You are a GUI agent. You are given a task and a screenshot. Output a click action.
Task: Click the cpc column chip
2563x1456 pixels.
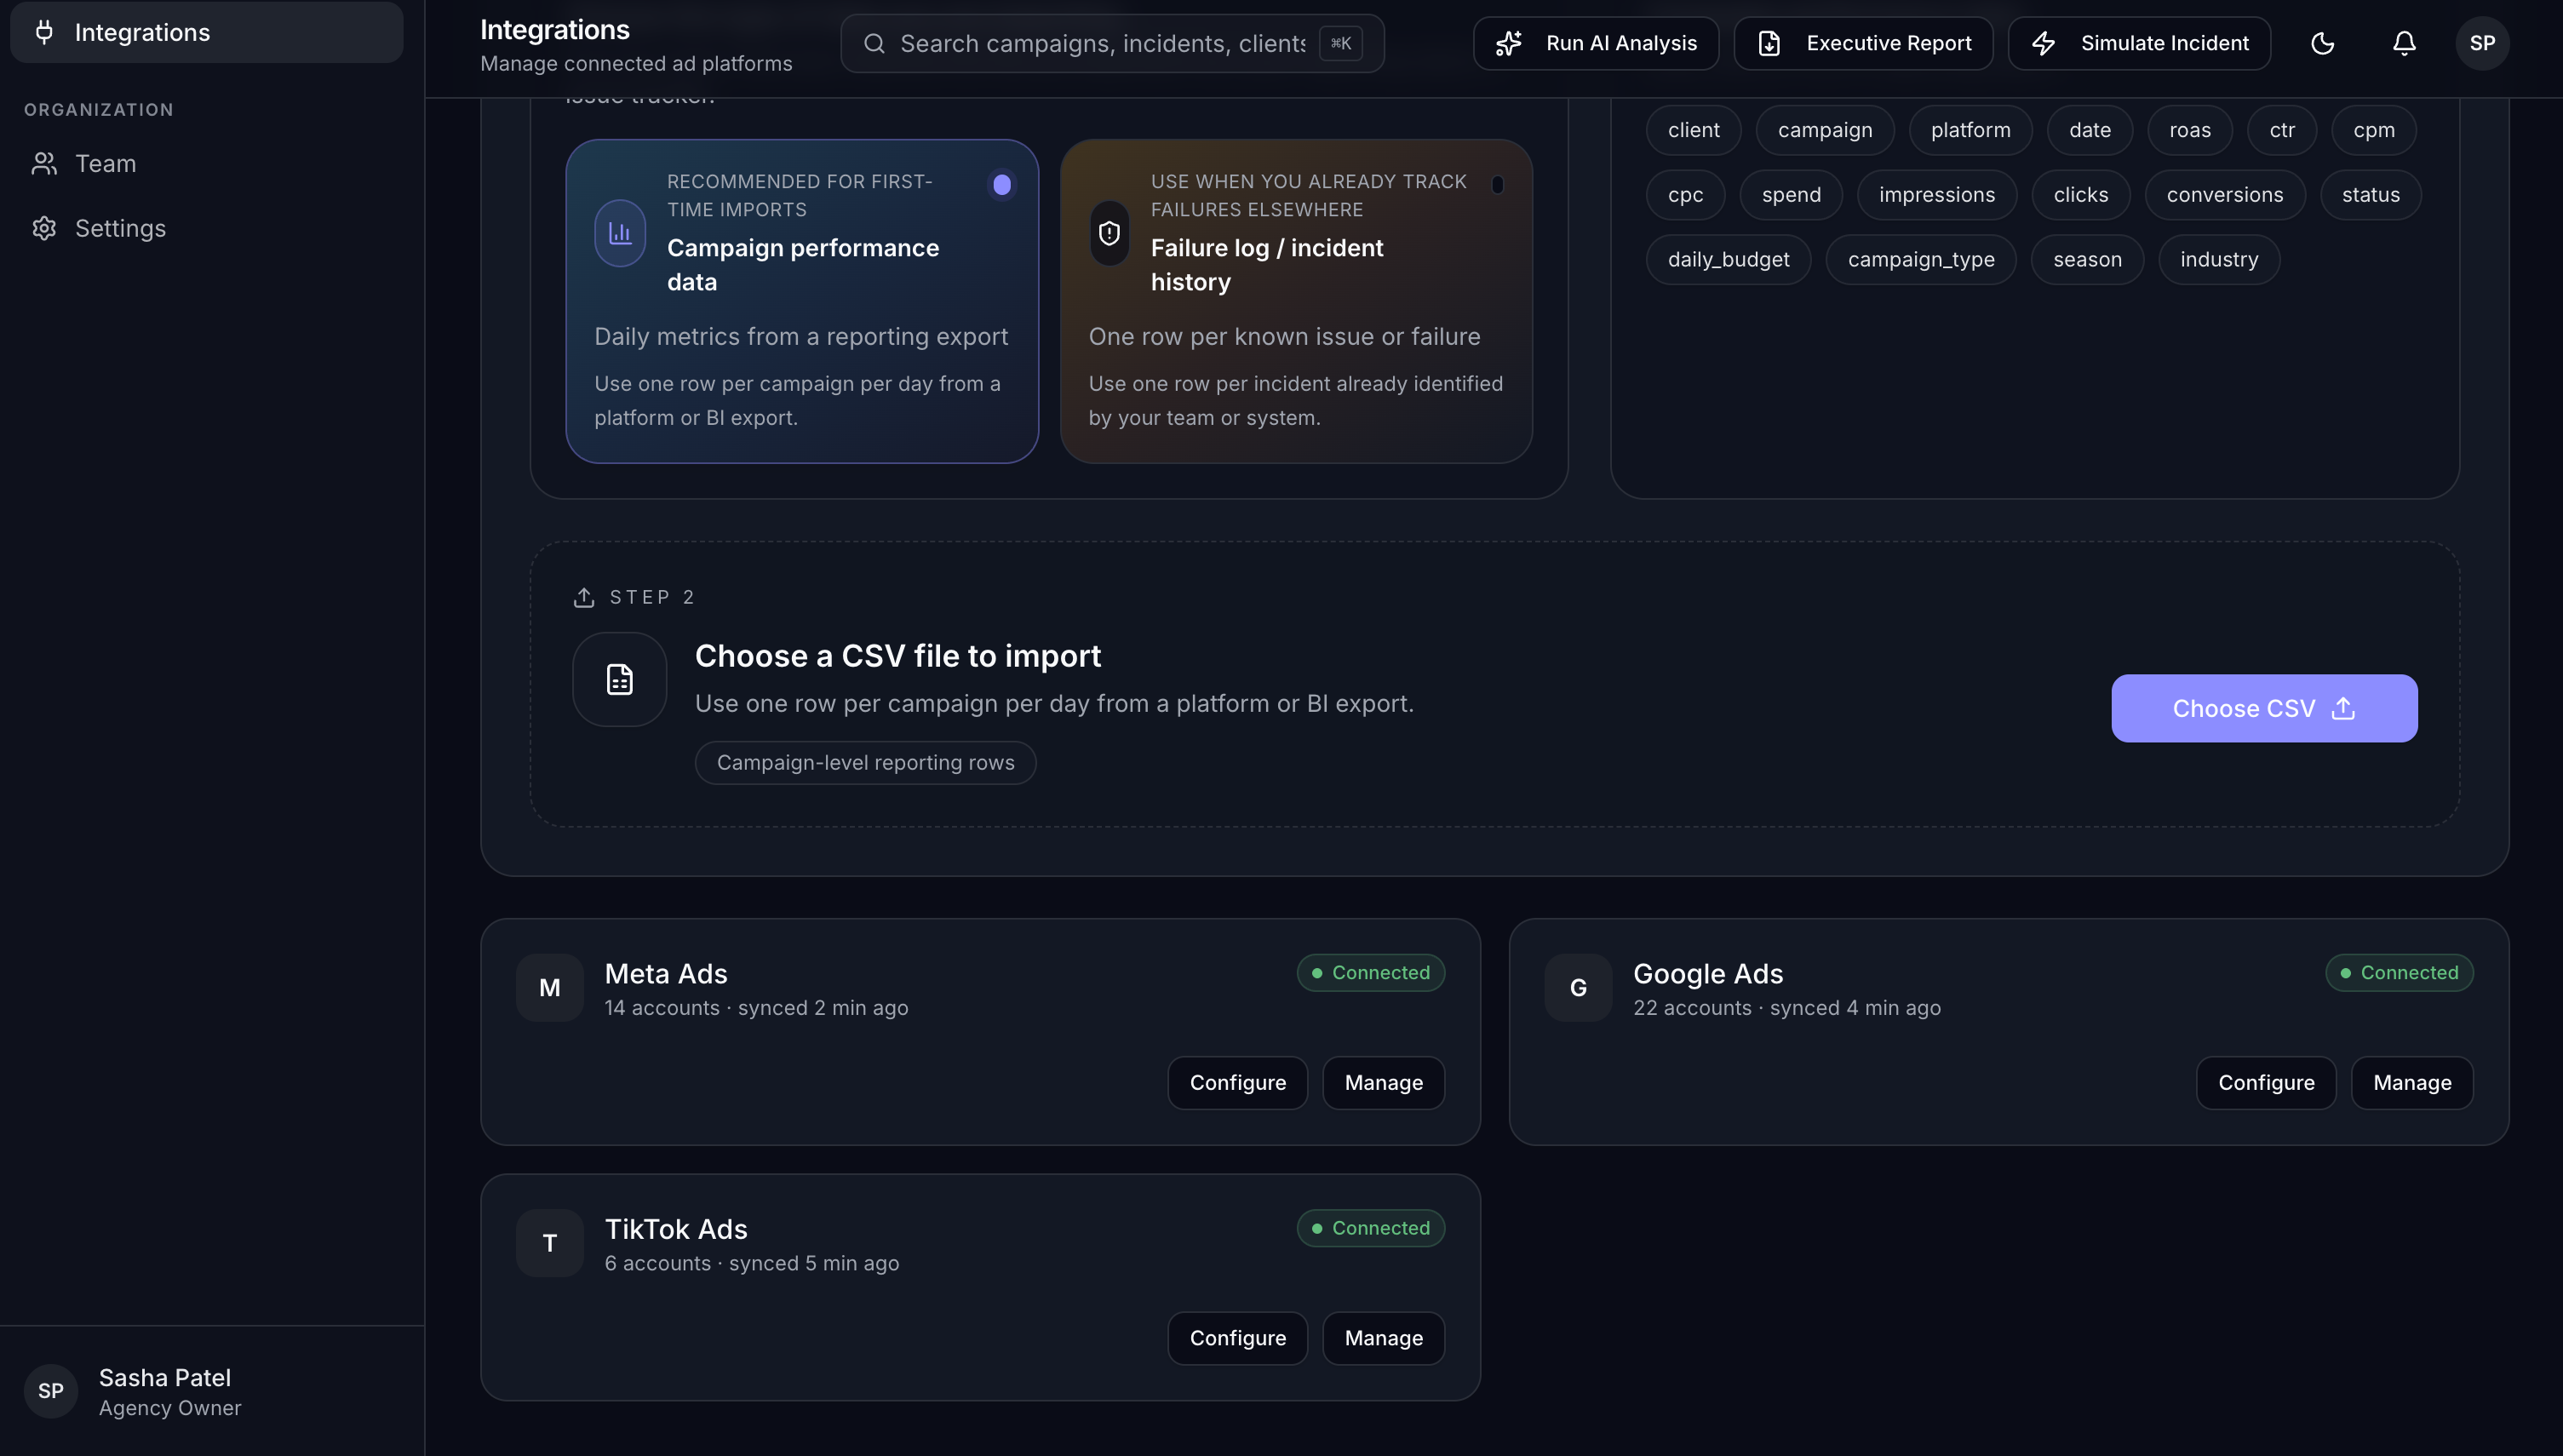(x=1685, y=195)
